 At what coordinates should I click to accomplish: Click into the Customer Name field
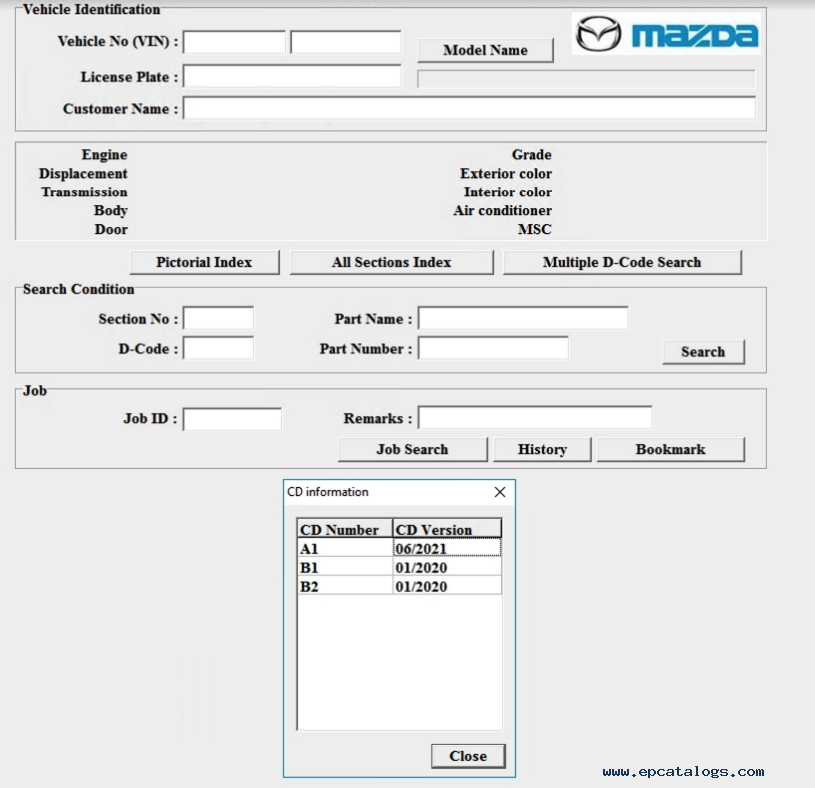(x=468, y=108)
